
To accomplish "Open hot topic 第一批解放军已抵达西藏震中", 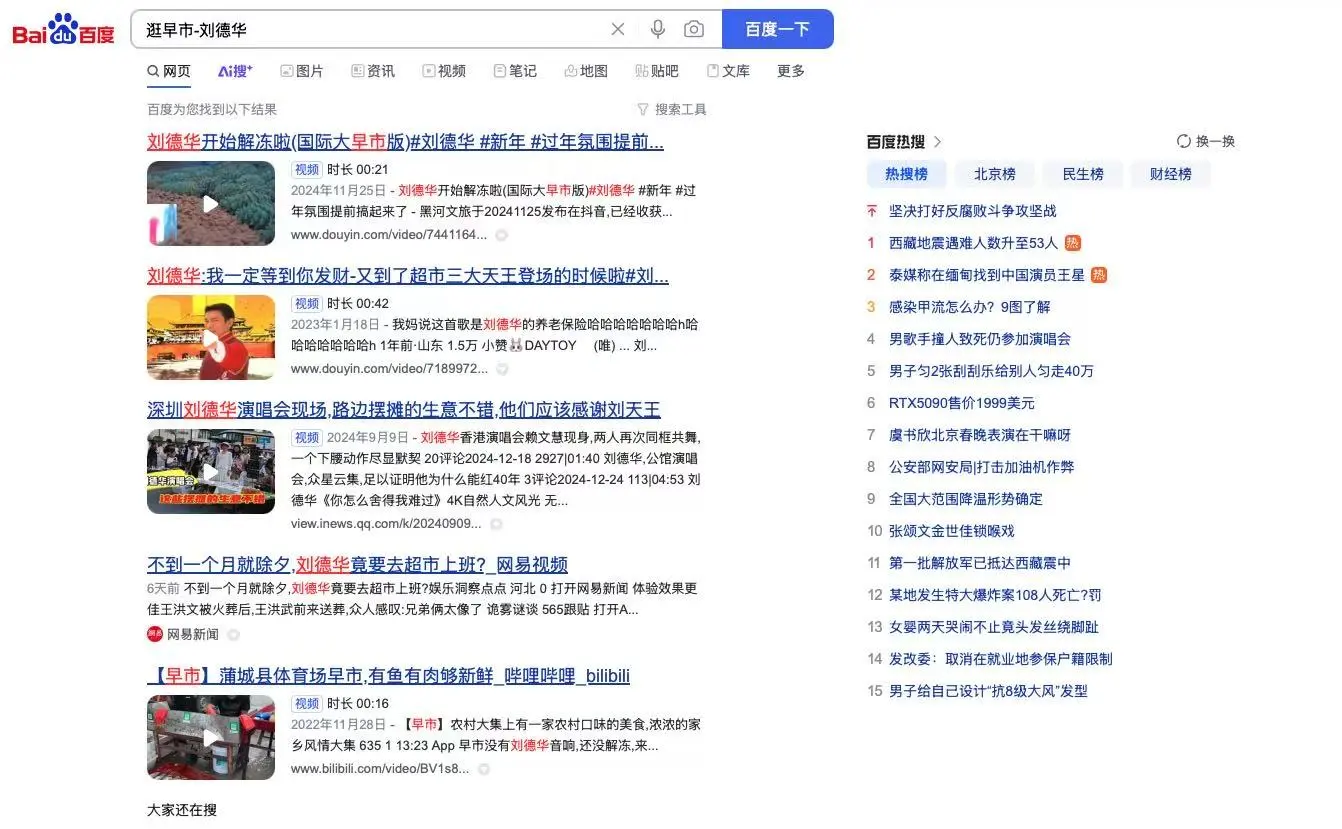I will pyautogui.click(x=980, y=563).
